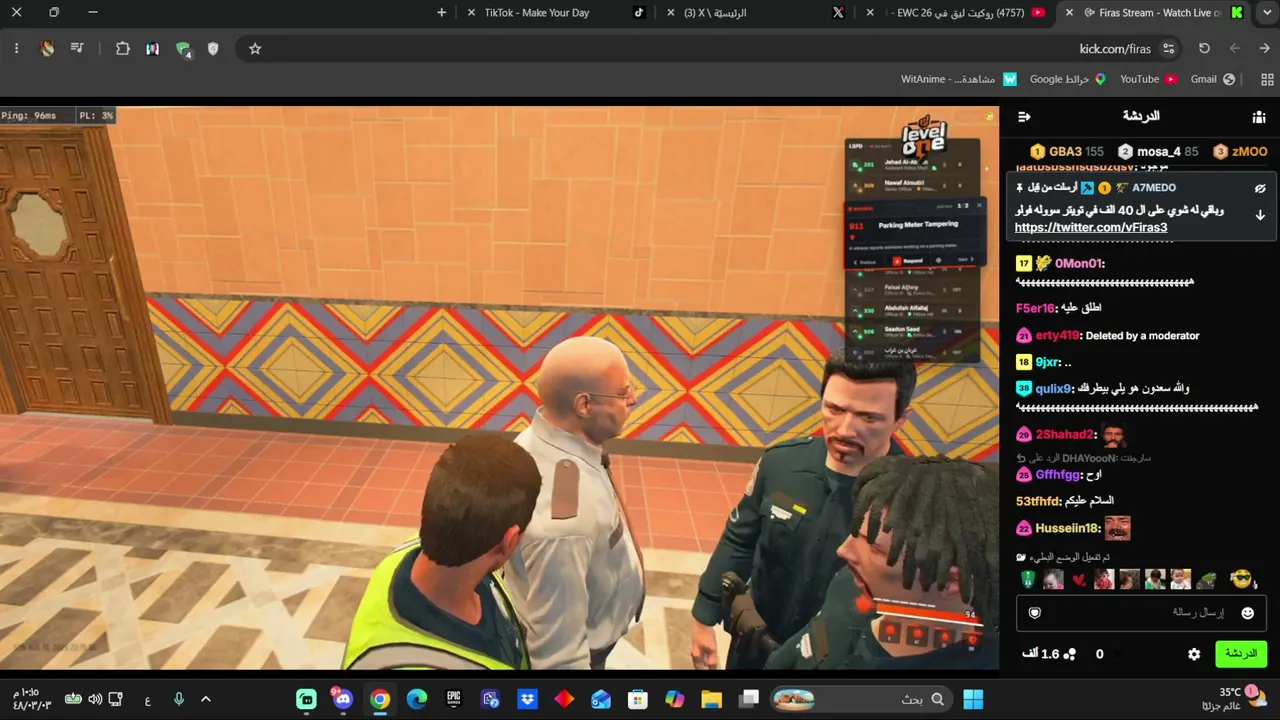The image size is (1280, 720).
Task: Open the YouTube bookmark
Action: pos(1148,79)
